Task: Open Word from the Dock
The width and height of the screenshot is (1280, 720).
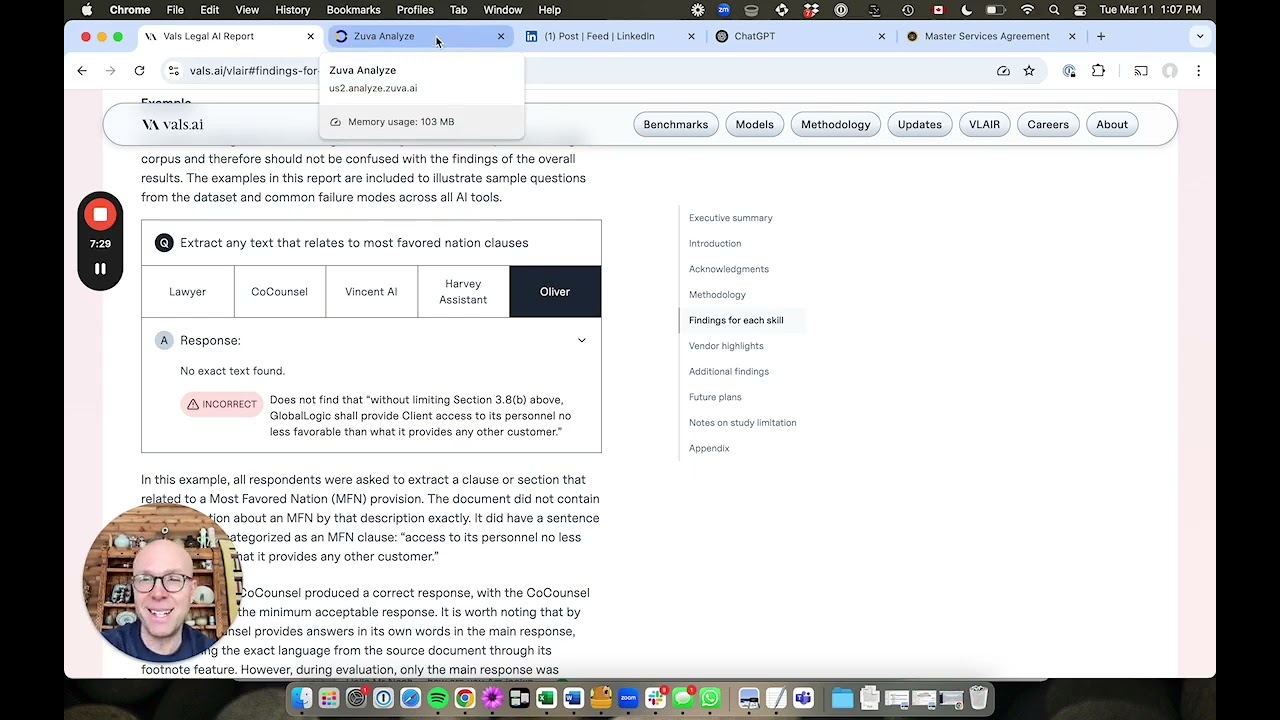Action: (573, 698)
